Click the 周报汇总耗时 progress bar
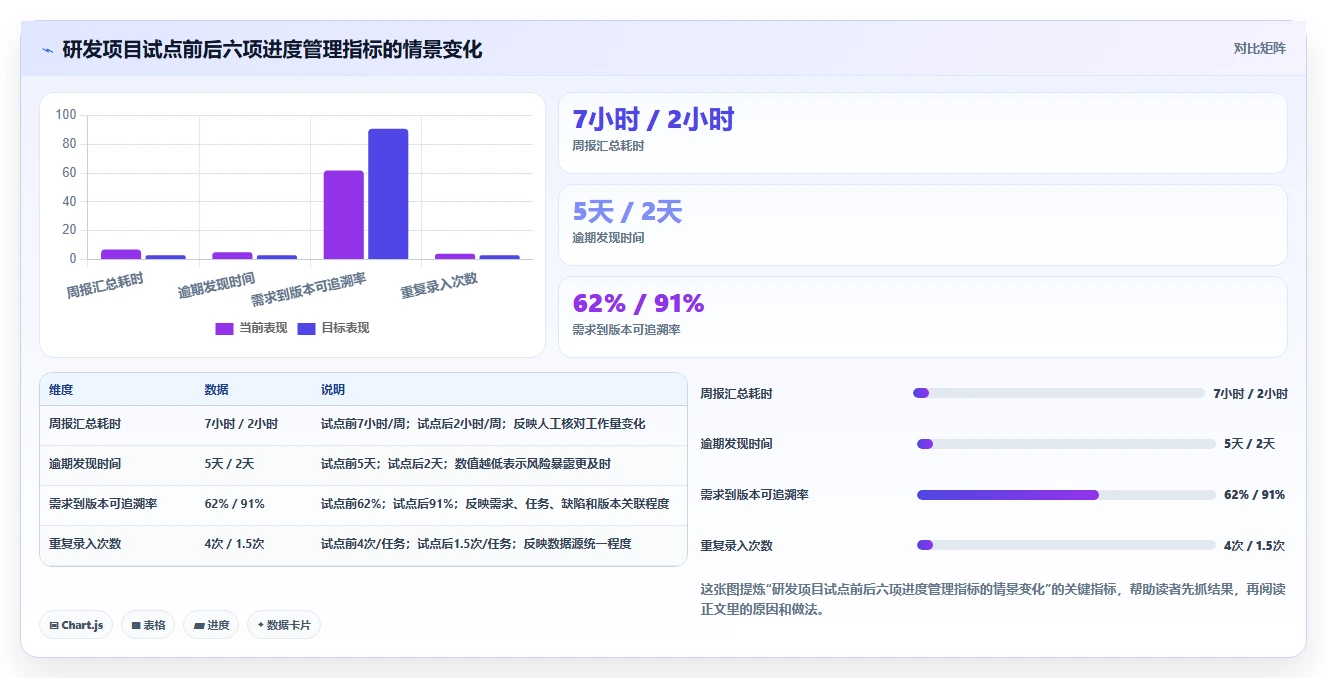This screenshot has height=678, width=1327. pos(1058,393)
